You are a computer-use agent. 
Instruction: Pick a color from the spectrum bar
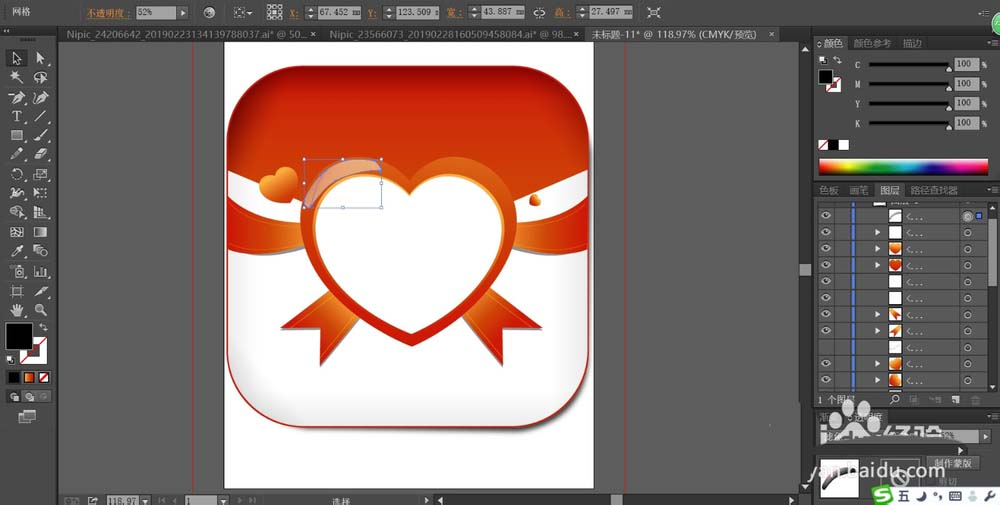click(x=903, y=167)
